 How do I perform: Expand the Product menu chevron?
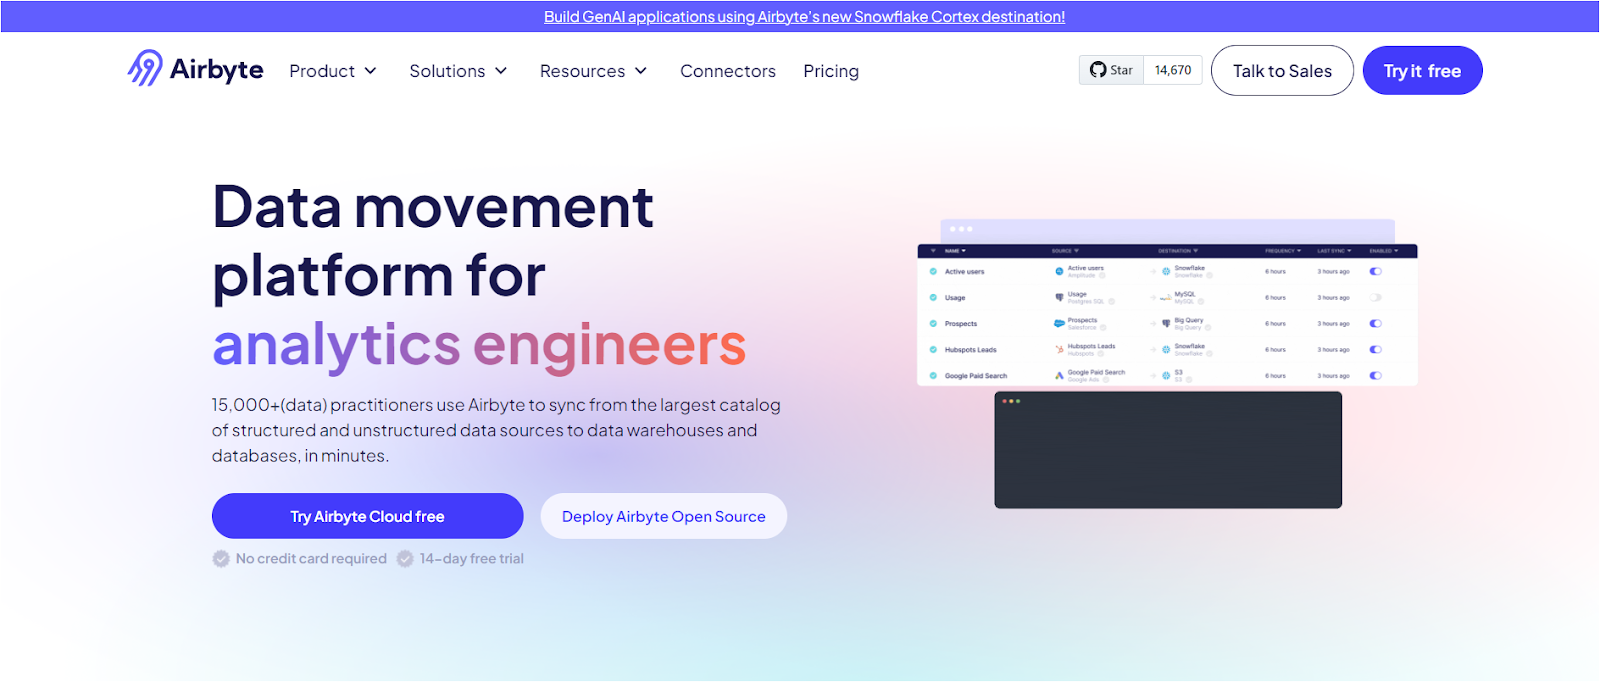pos(370,71)
